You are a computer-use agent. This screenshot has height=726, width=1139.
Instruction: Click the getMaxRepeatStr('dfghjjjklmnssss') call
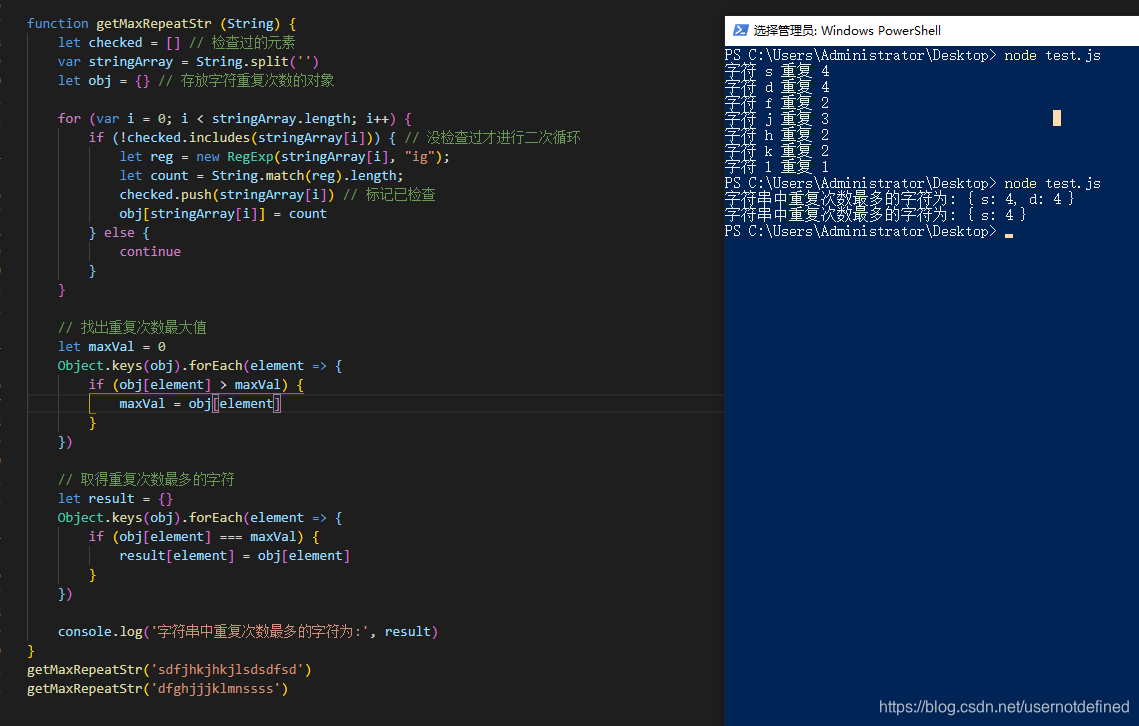(x=158, y=688)
